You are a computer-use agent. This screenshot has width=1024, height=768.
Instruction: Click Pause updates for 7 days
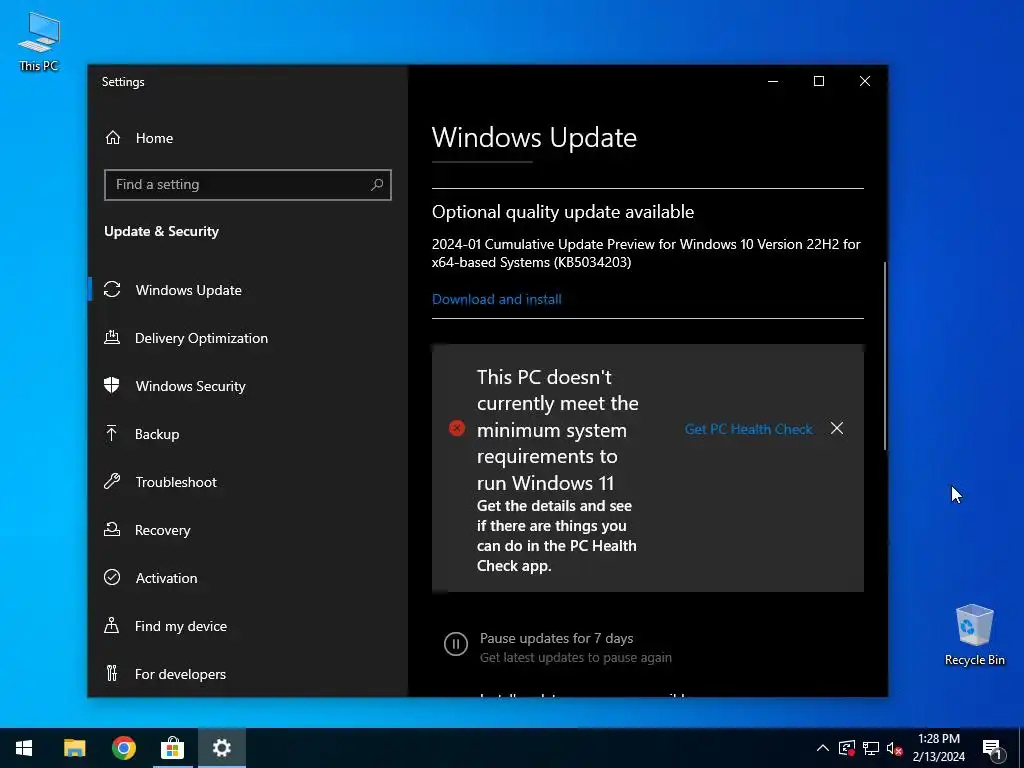556,638
